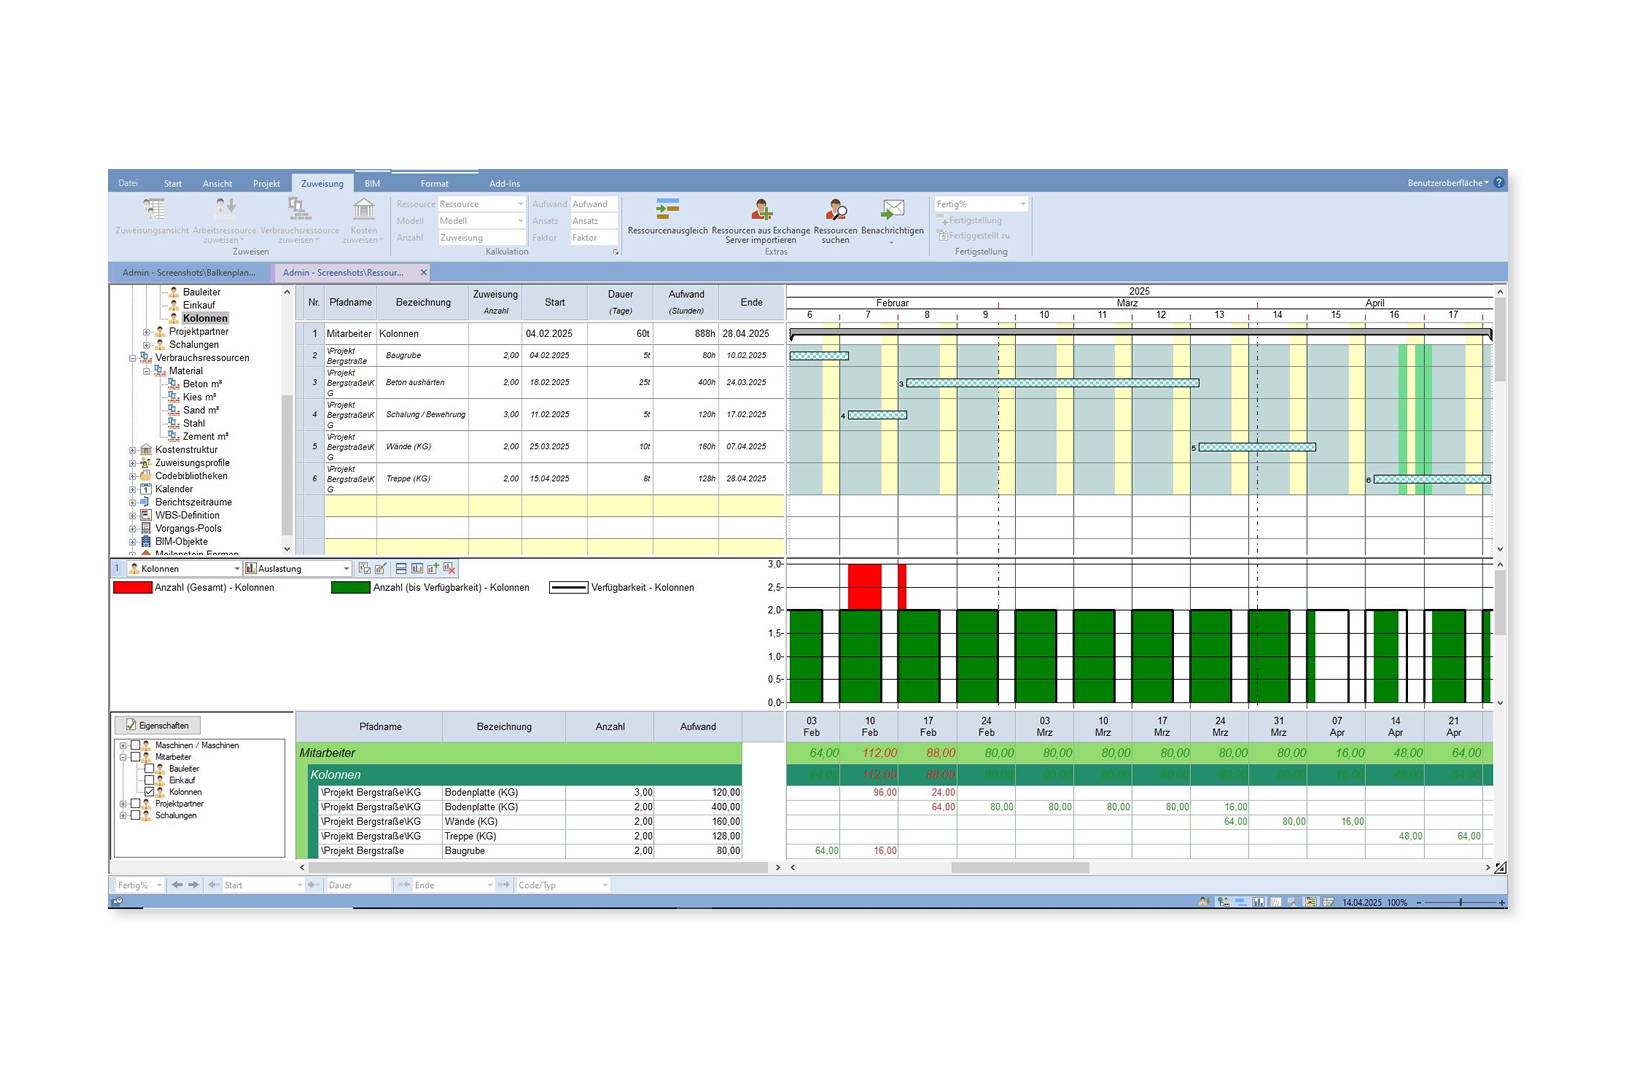The image size is (1636, 1076).
Task: Click the delete chart icon with red X
Action: [x=450, y=569]
